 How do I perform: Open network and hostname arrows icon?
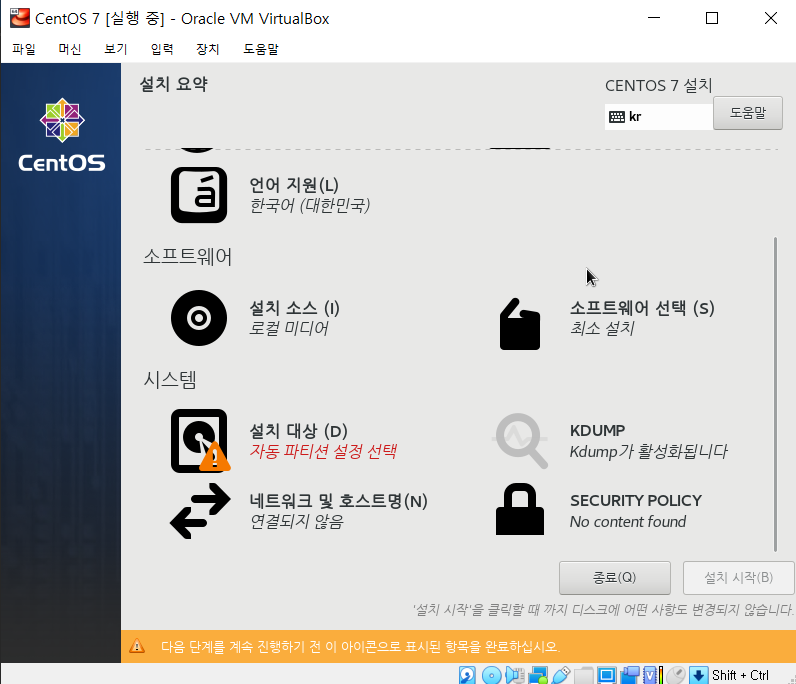coord(200,511)
